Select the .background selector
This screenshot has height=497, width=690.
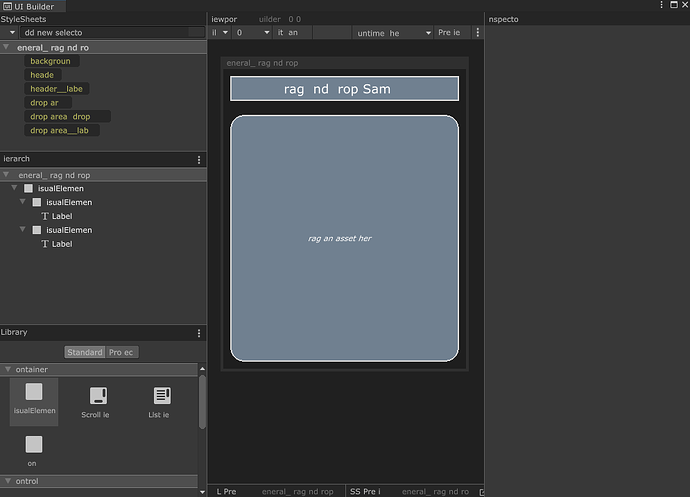click(51, 61)
